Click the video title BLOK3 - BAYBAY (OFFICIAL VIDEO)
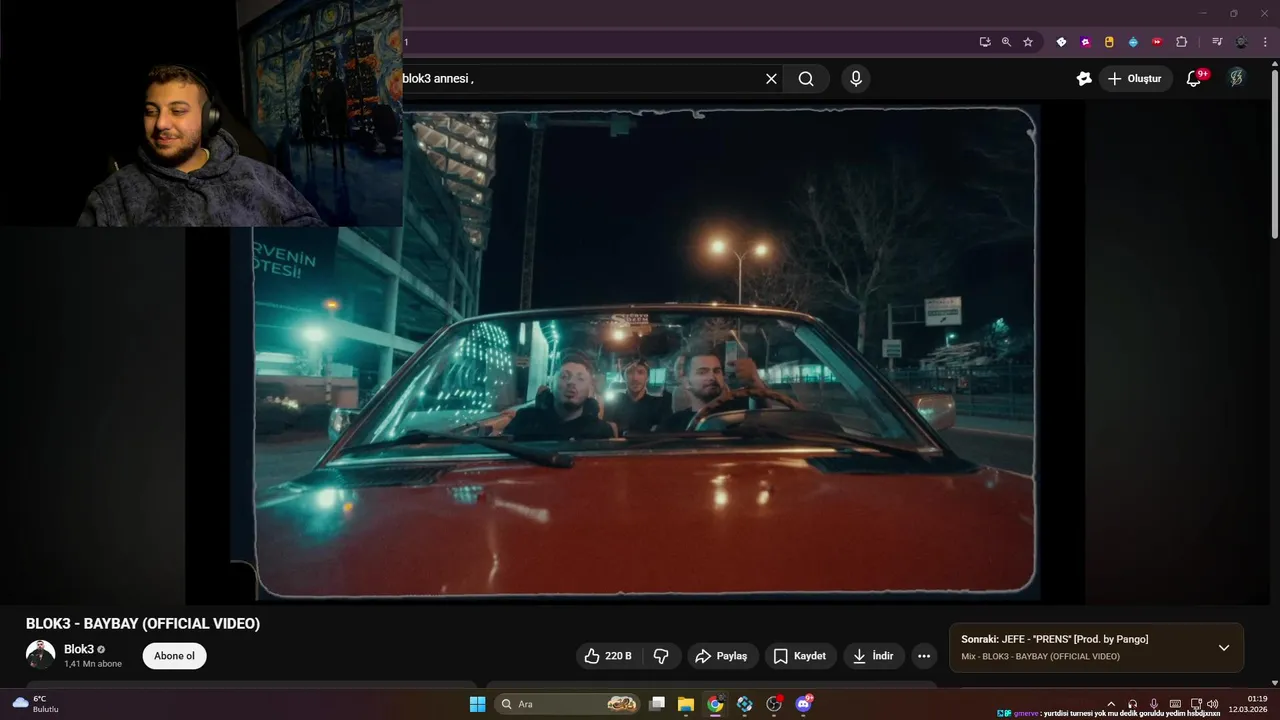Screen dimensions: 1280x720 click(x=143, y=623)
